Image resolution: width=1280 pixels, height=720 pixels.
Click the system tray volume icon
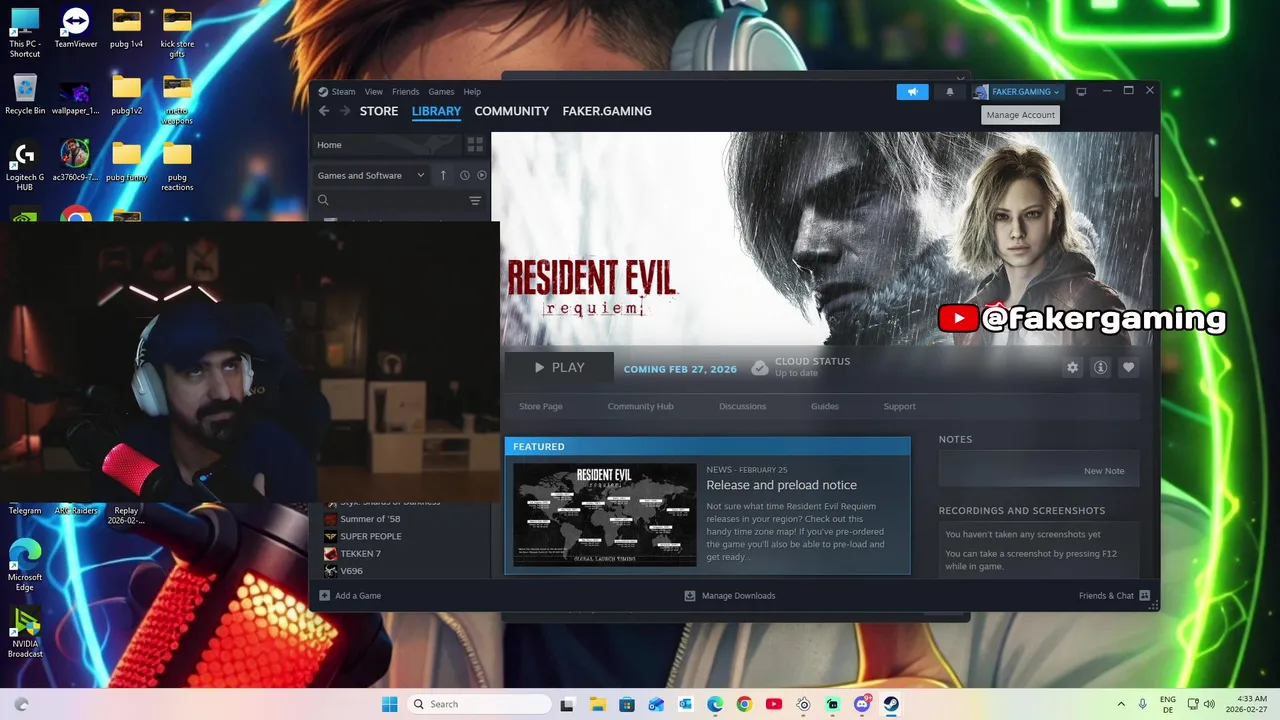pos(1209,704)
